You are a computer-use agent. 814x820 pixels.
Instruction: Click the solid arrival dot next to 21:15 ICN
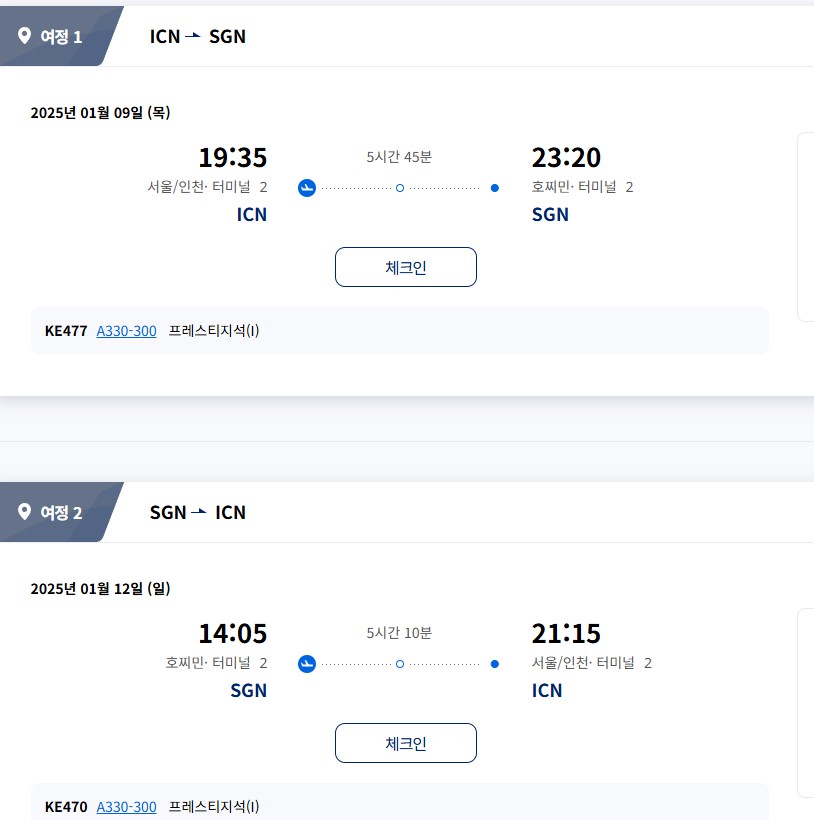click(x=495, y=664)
